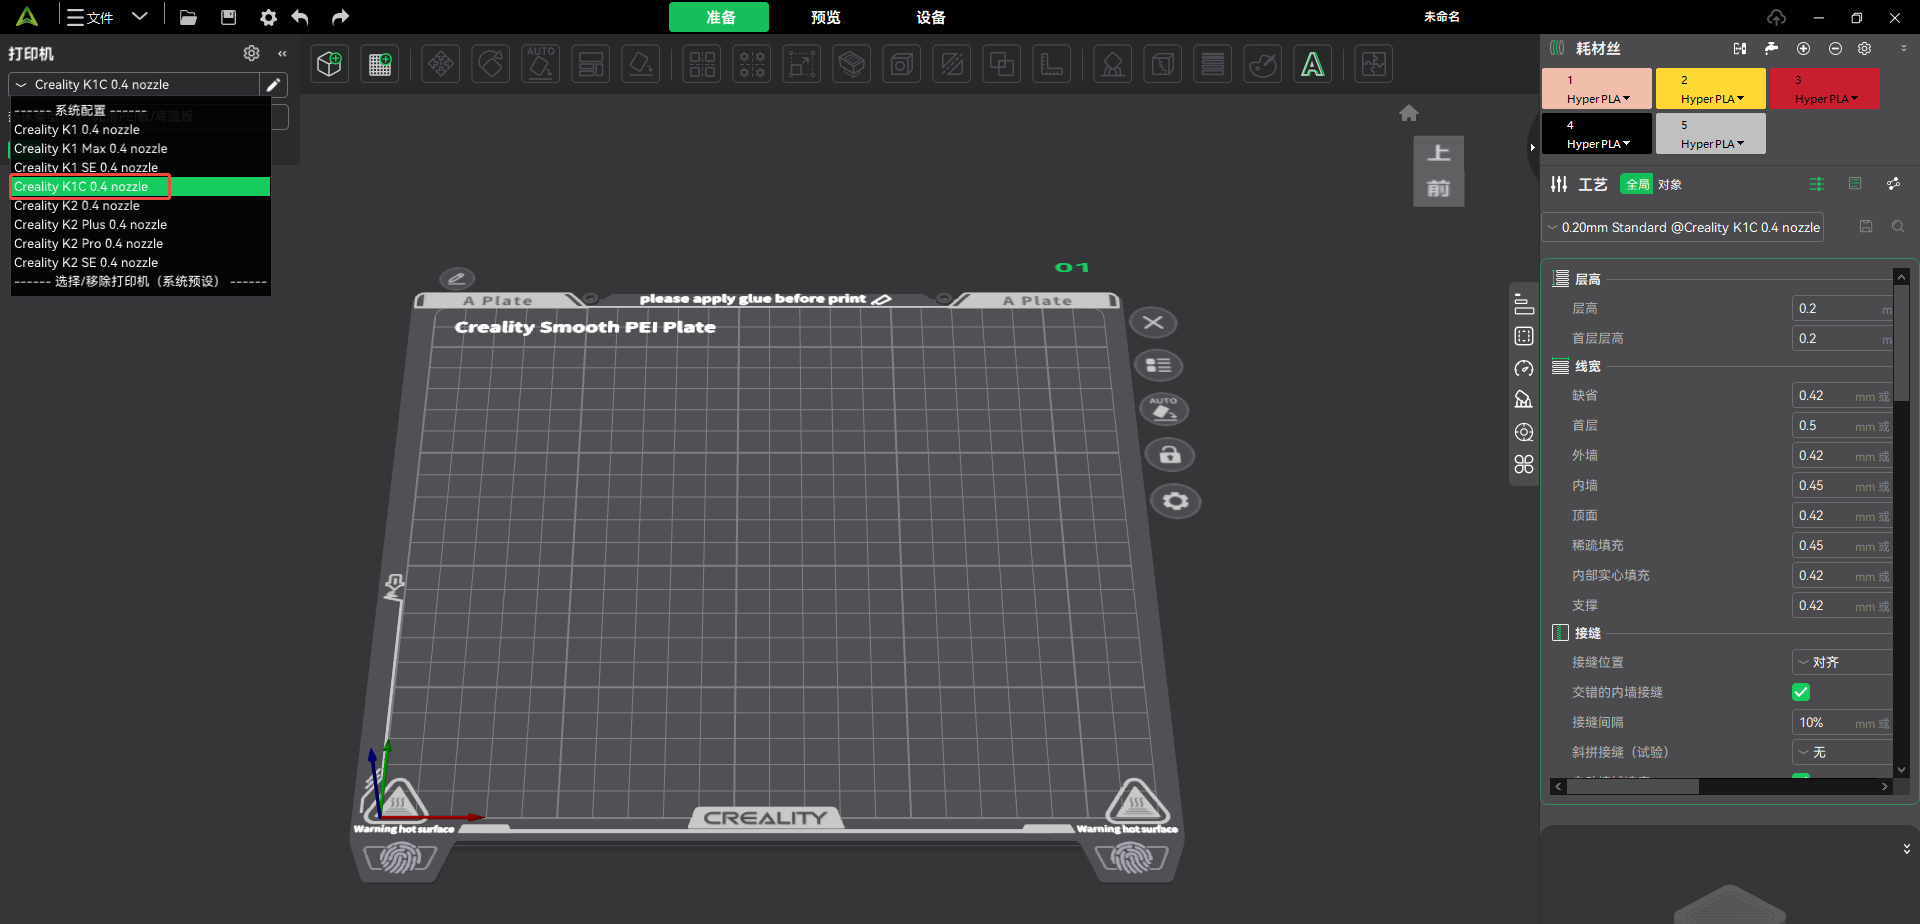Image resolution: width=1920 pixels, height=924 pixels.
Task: Select Creality K1 0.4 nozzle entry
Action: [x=140, y=129]
